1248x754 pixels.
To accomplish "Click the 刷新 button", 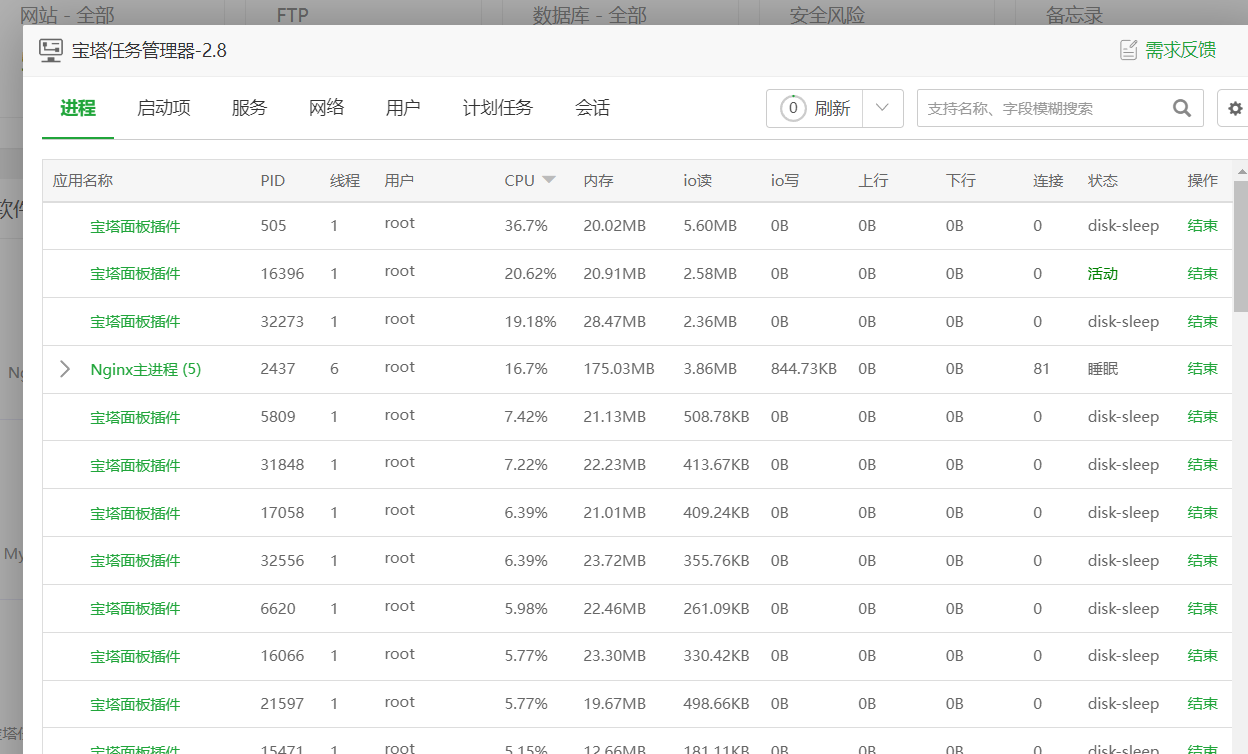I will [832, 108].
